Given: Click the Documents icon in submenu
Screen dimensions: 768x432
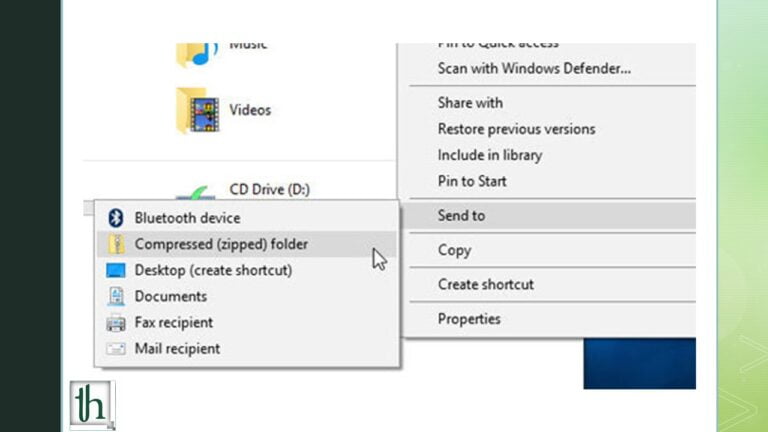Looking at the screenshot, I should pos(116,296).
